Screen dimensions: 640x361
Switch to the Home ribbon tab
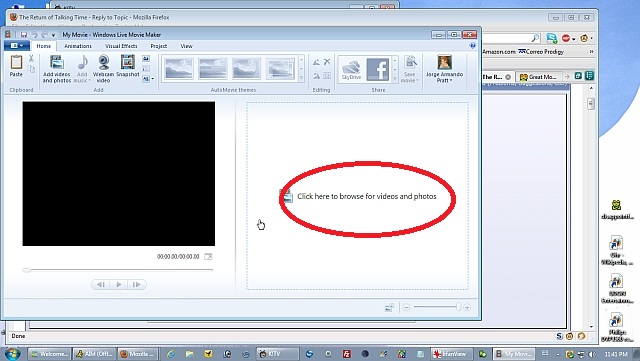pyautogui.click(x=44, y=46)
